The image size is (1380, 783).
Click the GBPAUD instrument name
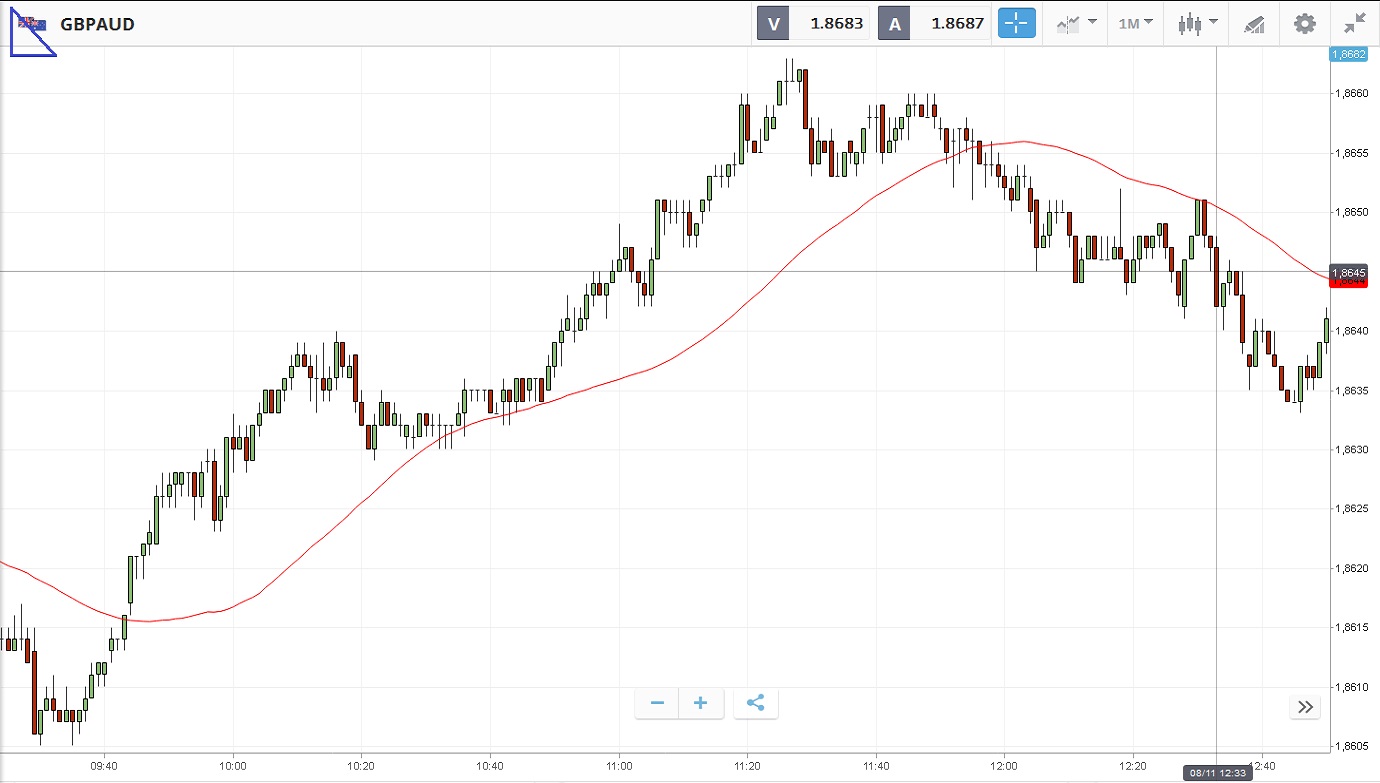click(97, 24)
